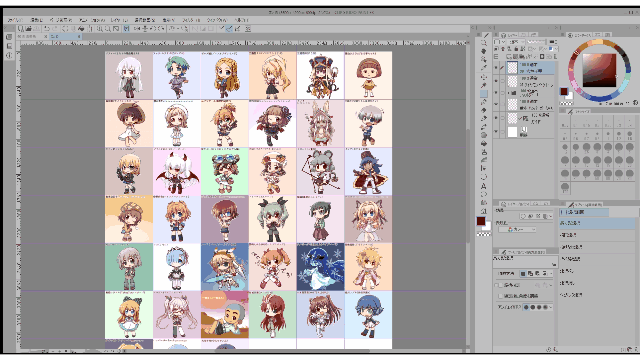
Task: Choose Add to selection creation method icon
Action: pyautogui.click(x=530, y=273)
